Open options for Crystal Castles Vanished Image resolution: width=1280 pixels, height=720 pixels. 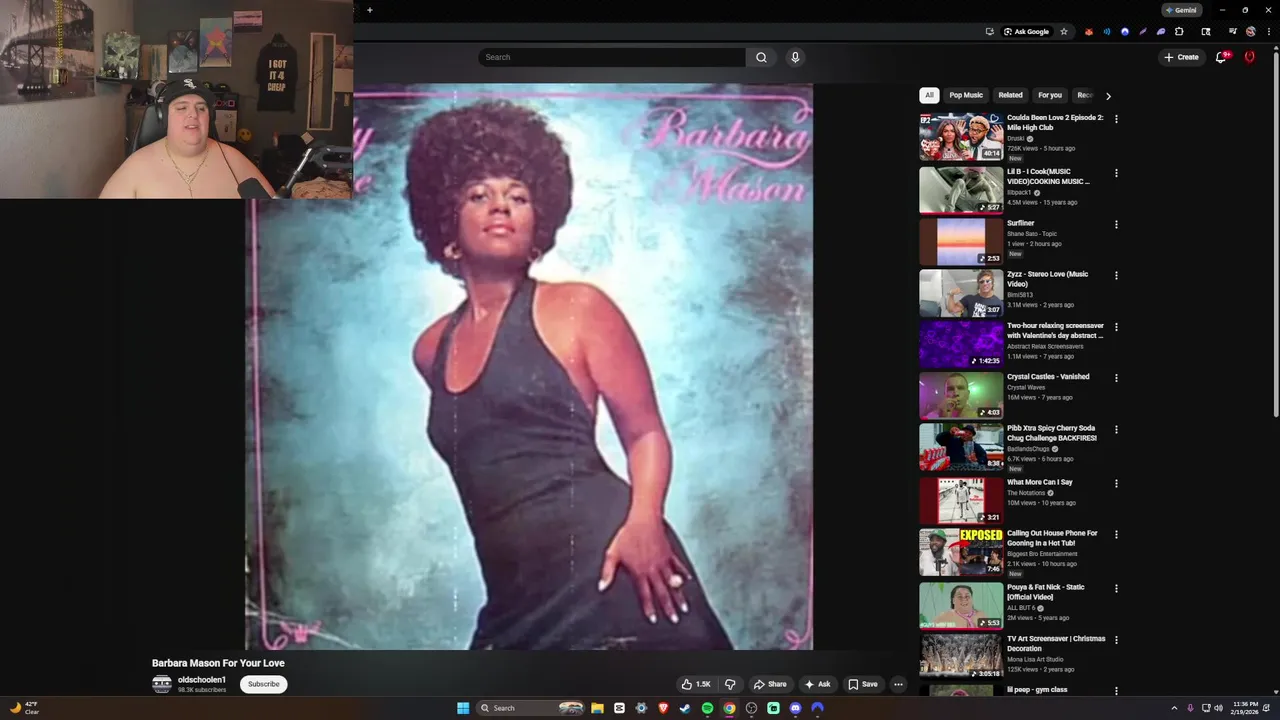click(x=1116, y=378)
